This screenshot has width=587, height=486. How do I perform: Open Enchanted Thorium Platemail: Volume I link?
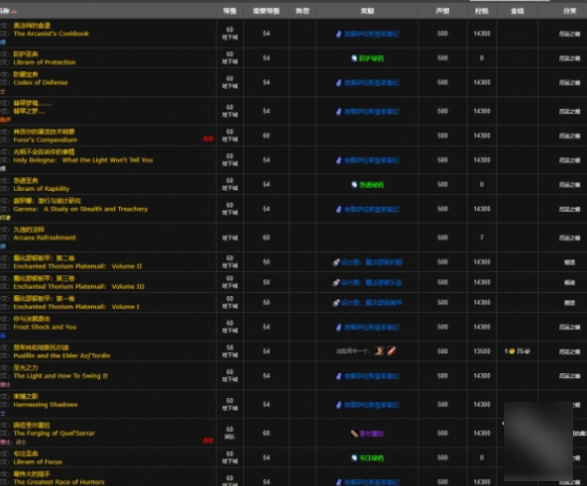76,307
